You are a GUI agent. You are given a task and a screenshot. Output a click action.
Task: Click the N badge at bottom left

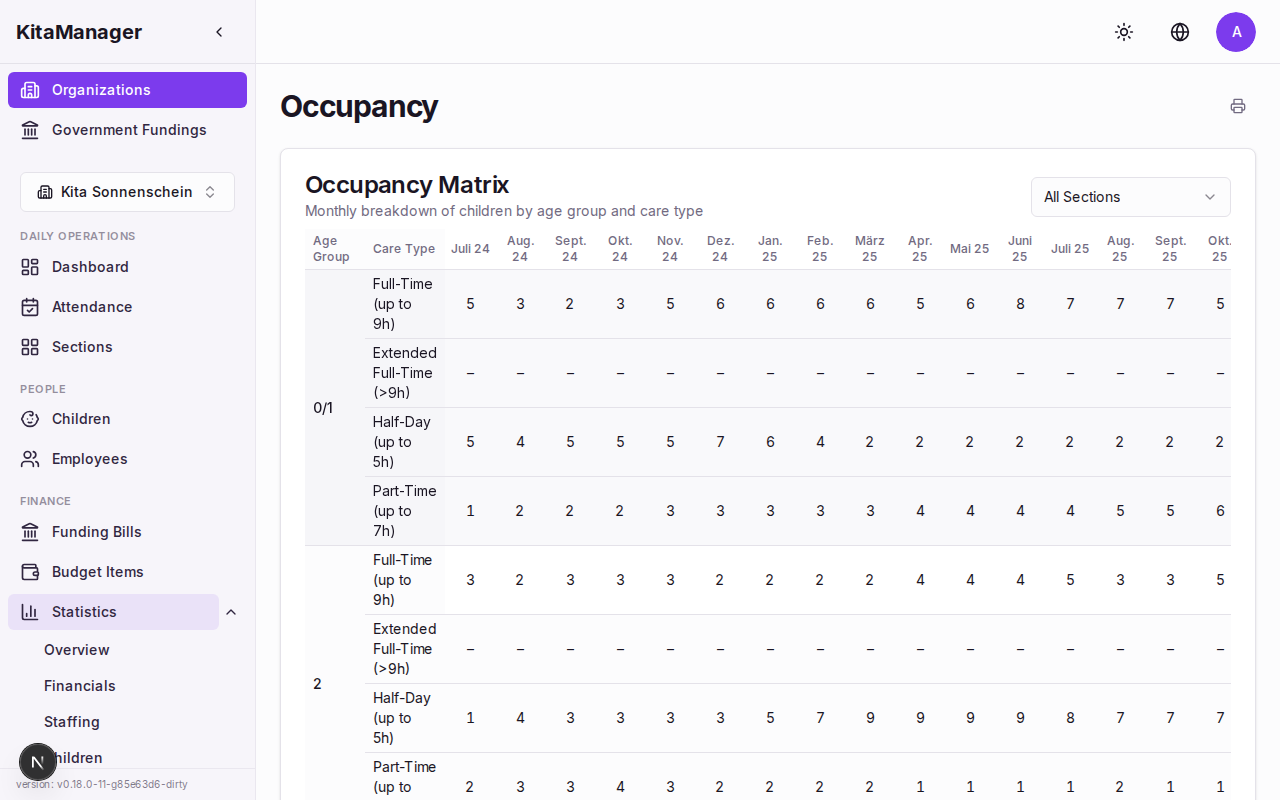pos(38,762)
